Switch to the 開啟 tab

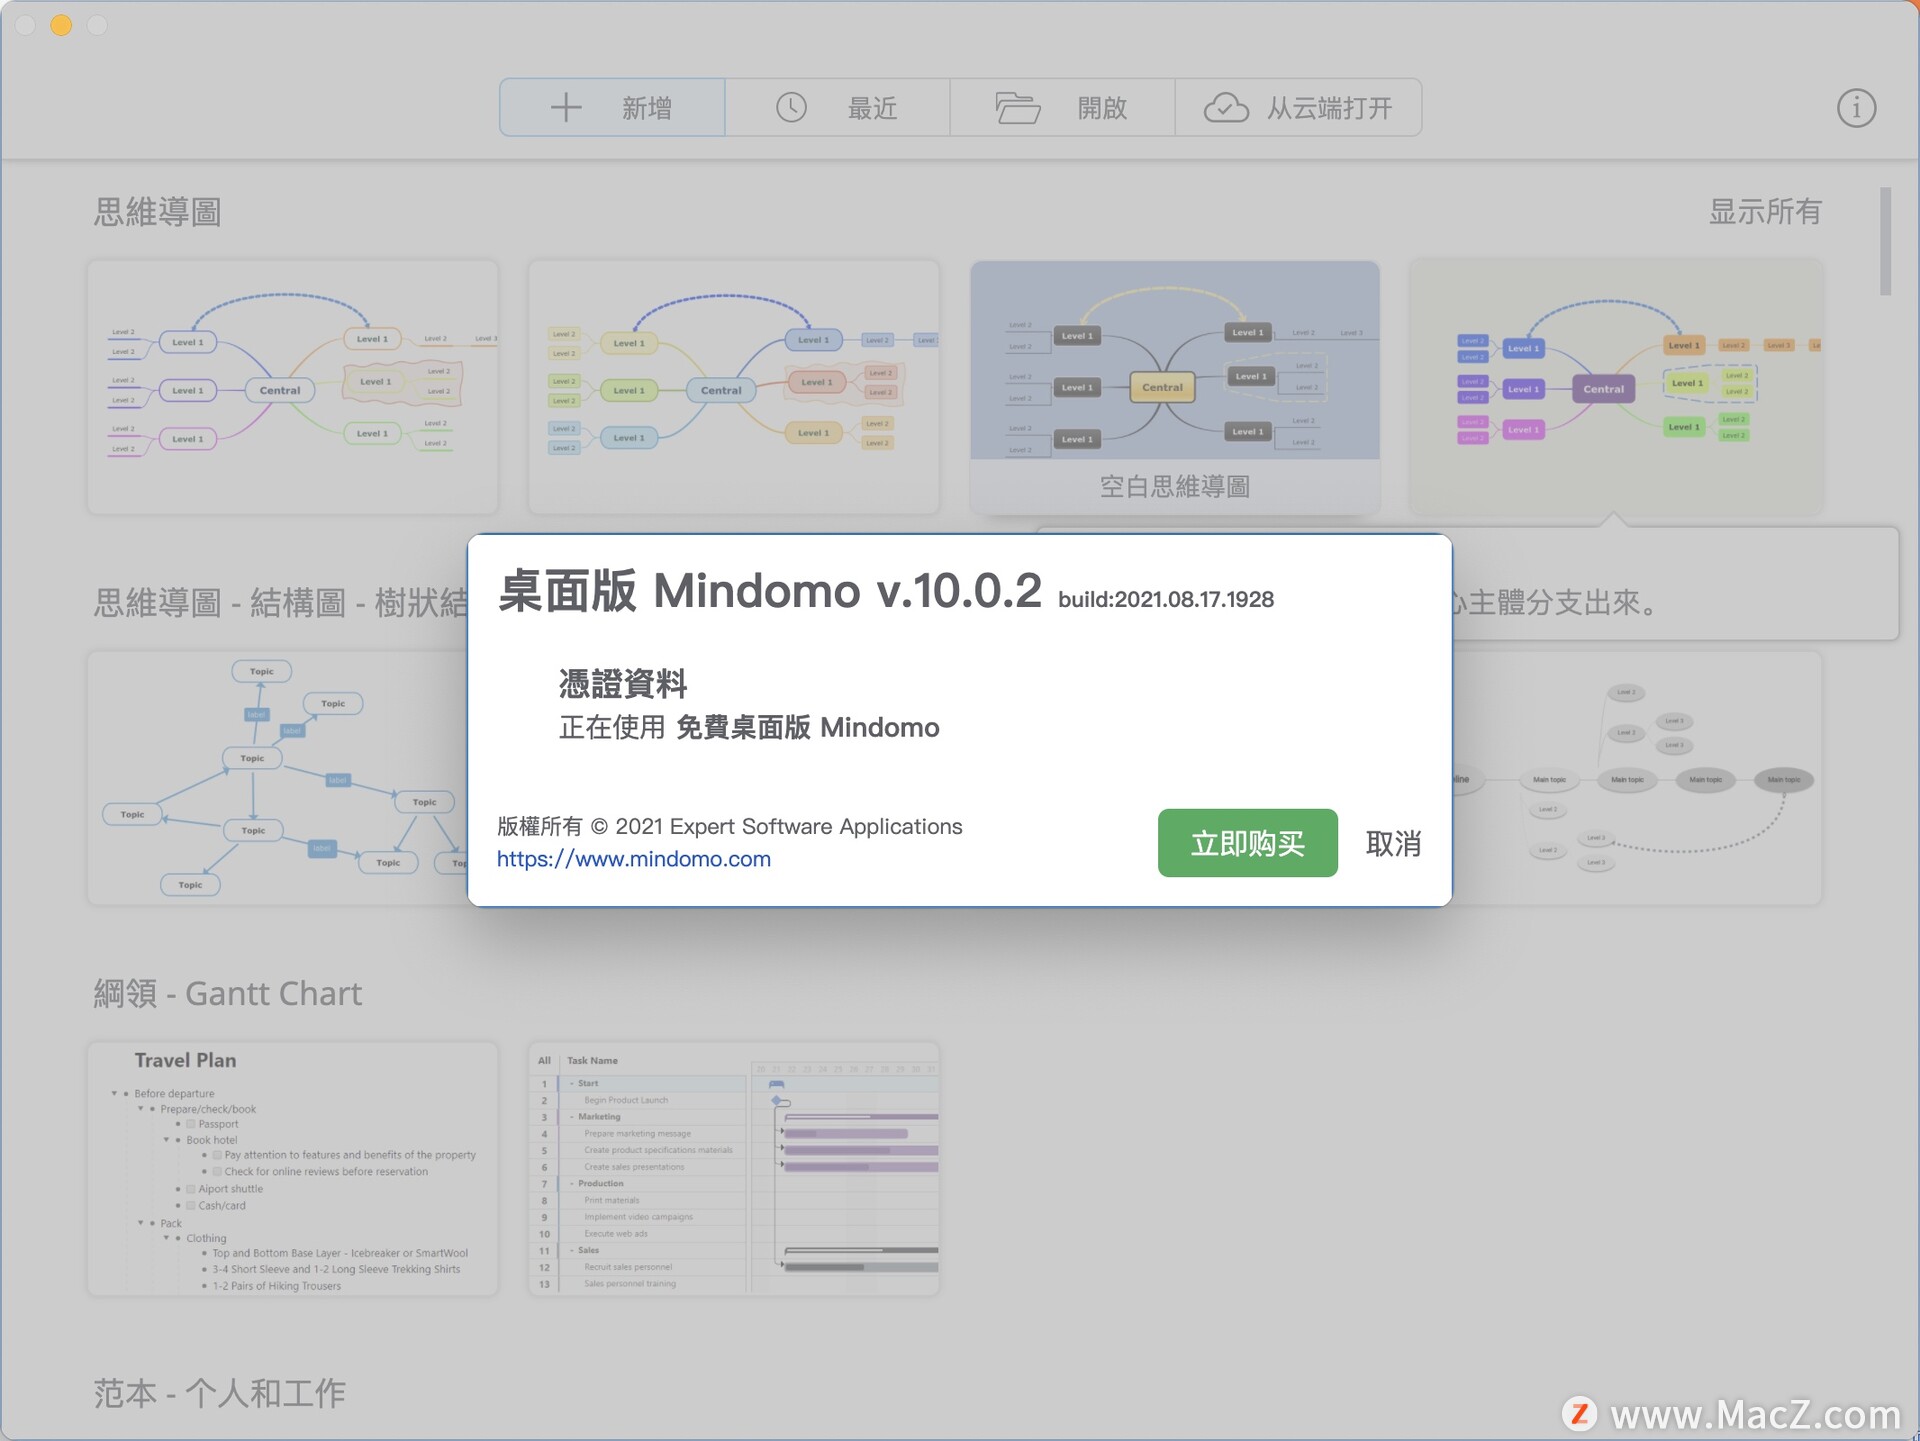(1062, 107)
